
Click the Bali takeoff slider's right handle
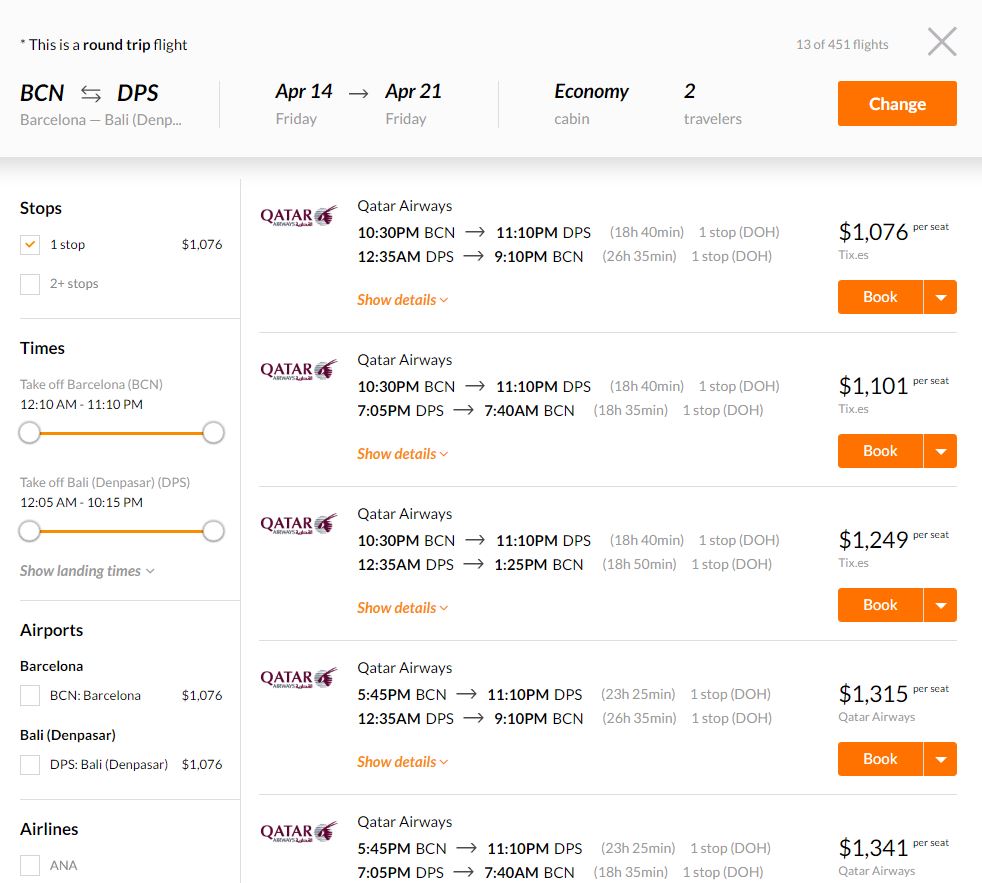coord(214,531)
